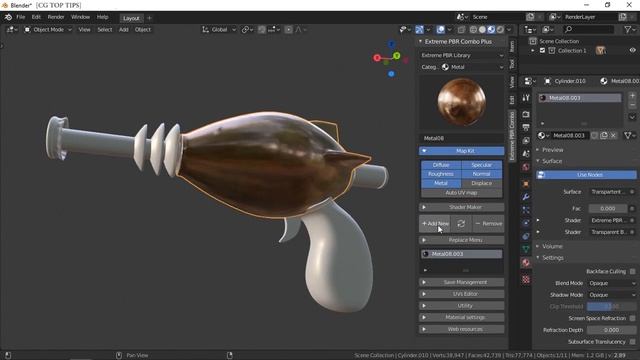This screenshot has width=640, height=360.
Task: Open the Window menu
Action: click(80, 17)
